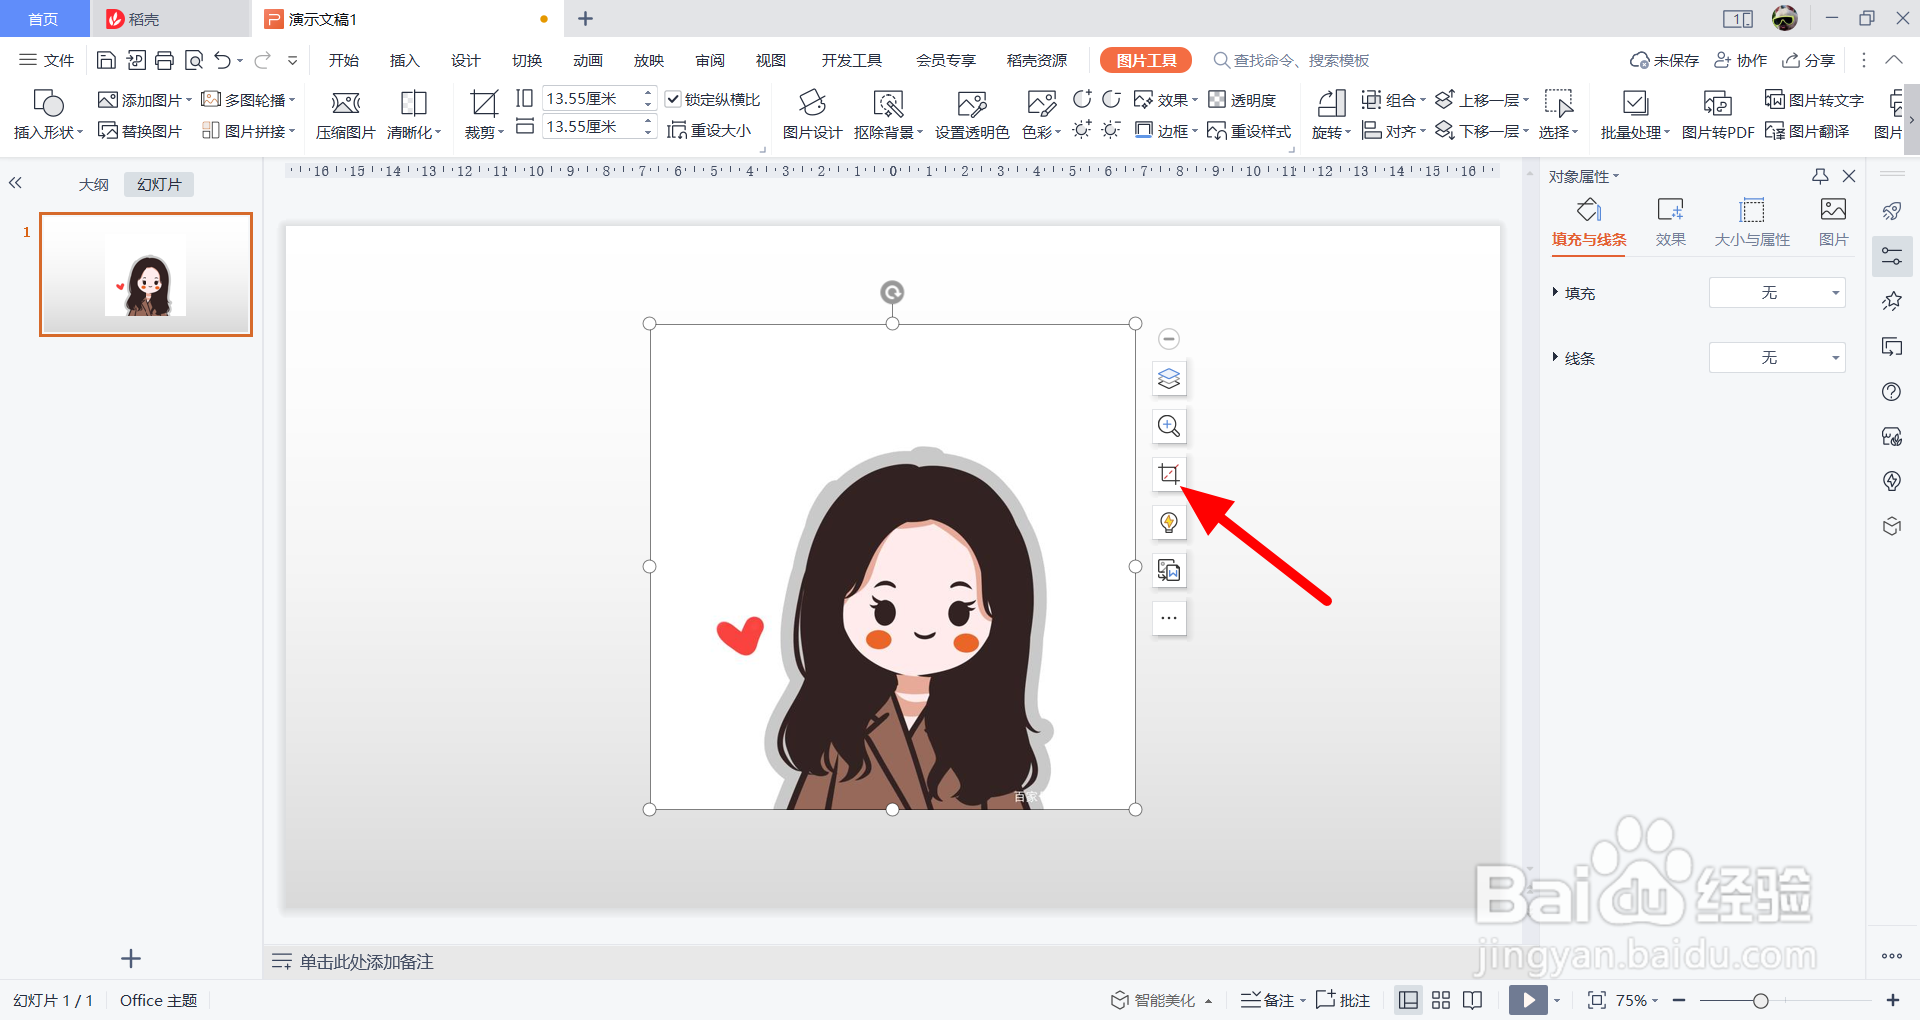1920x1020 pixels.
Task: Switch to slide sorter grid view
Action: pyautogui.click(x=1441, y=1000)
